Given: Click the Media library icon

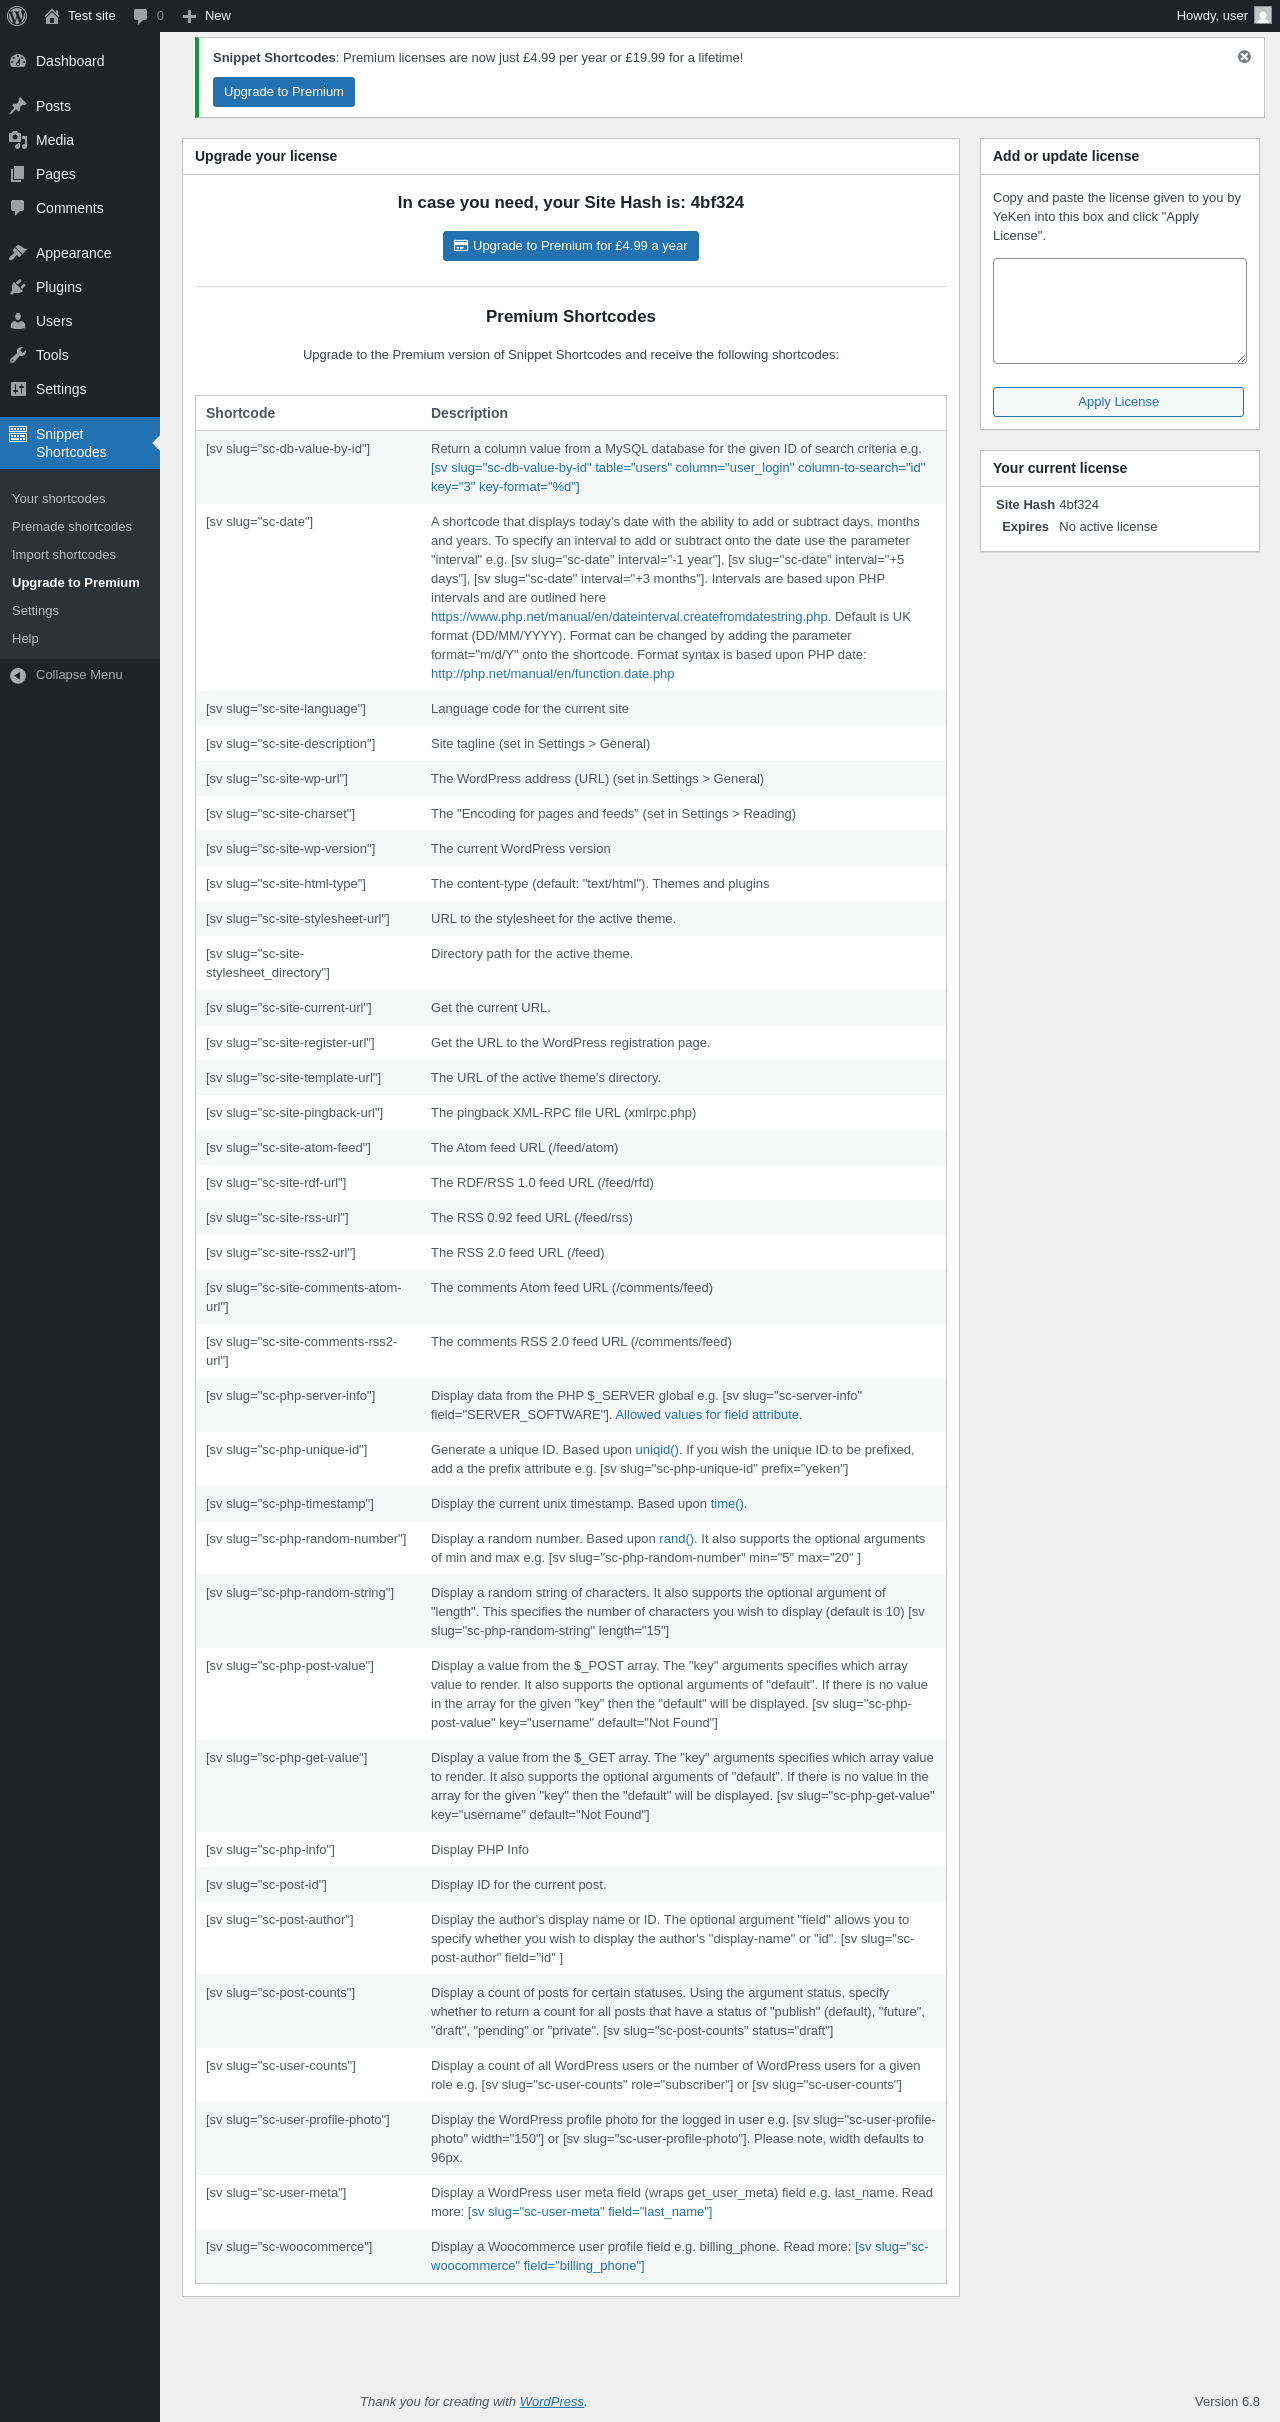Looking at the screenshot, I should point(18,140).
